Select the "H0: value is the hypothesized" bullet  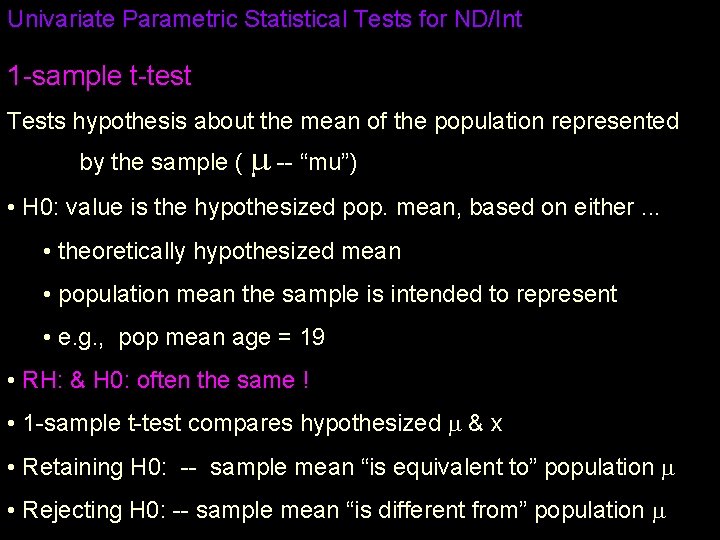pyautogui.click(x=333, y=208)
